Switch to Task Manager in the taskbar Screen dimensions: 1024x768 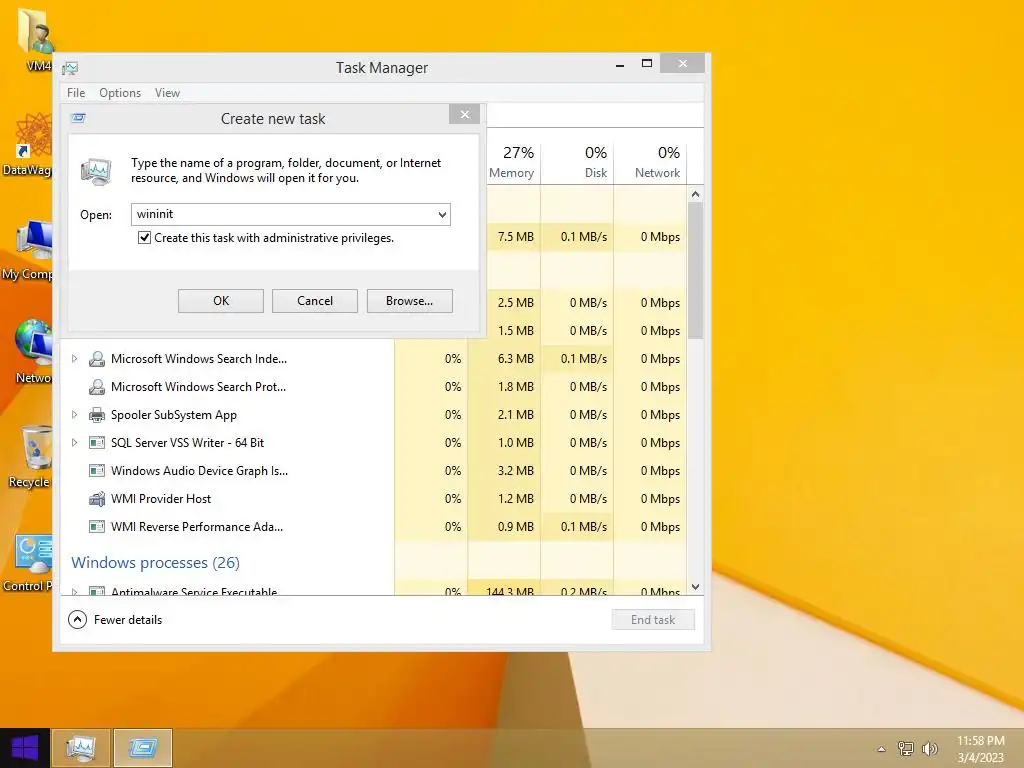[81, 748]
